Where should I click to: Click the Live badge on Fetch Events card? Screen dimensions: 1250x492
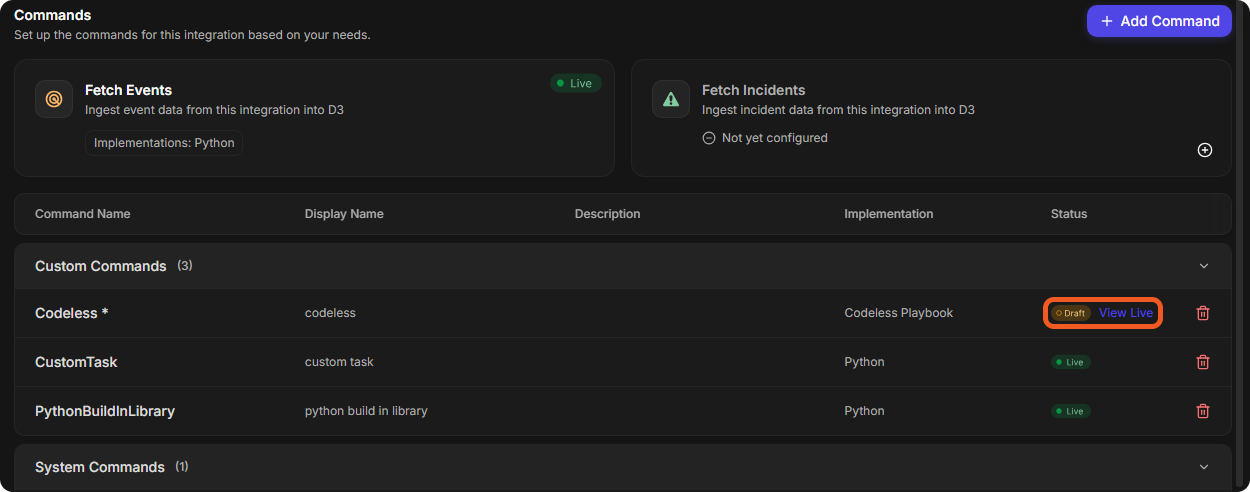pyautogui.click(x=575, y=83)
